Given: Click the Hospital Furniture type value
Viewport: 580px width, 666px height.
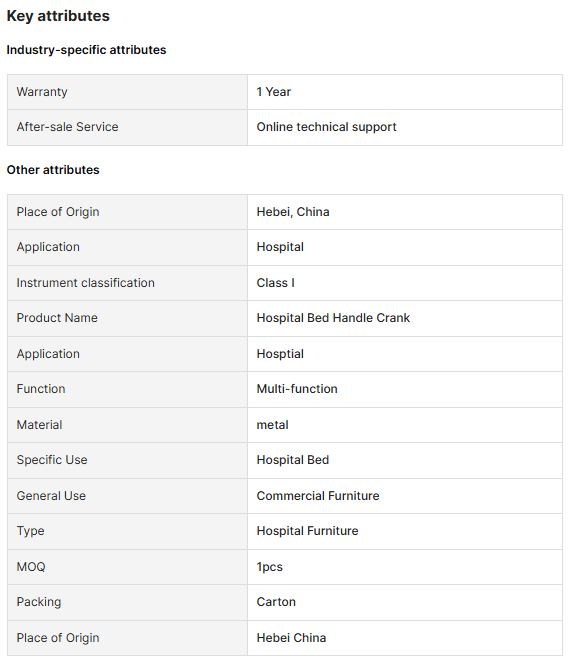Looking at the screenshot, I should point(307,531).
